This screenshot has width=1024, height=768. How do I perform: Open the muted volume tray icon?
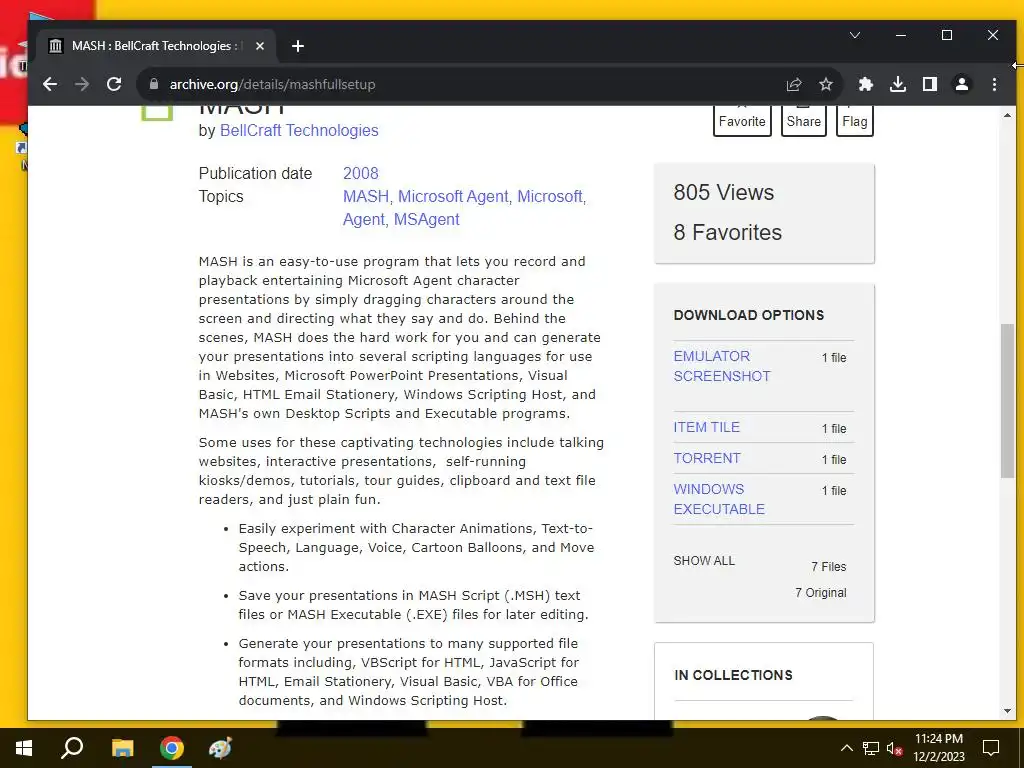(x=895, y=748)
